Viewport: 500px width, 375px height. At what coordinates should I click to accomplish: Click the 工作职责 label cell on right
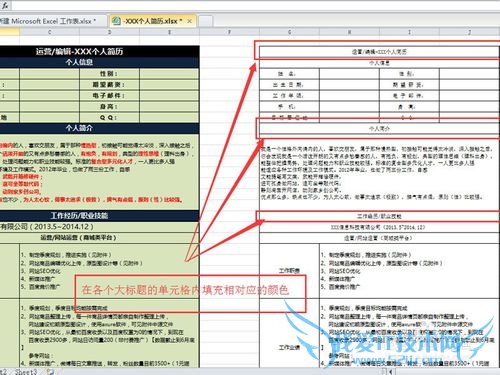click(289, 271)
